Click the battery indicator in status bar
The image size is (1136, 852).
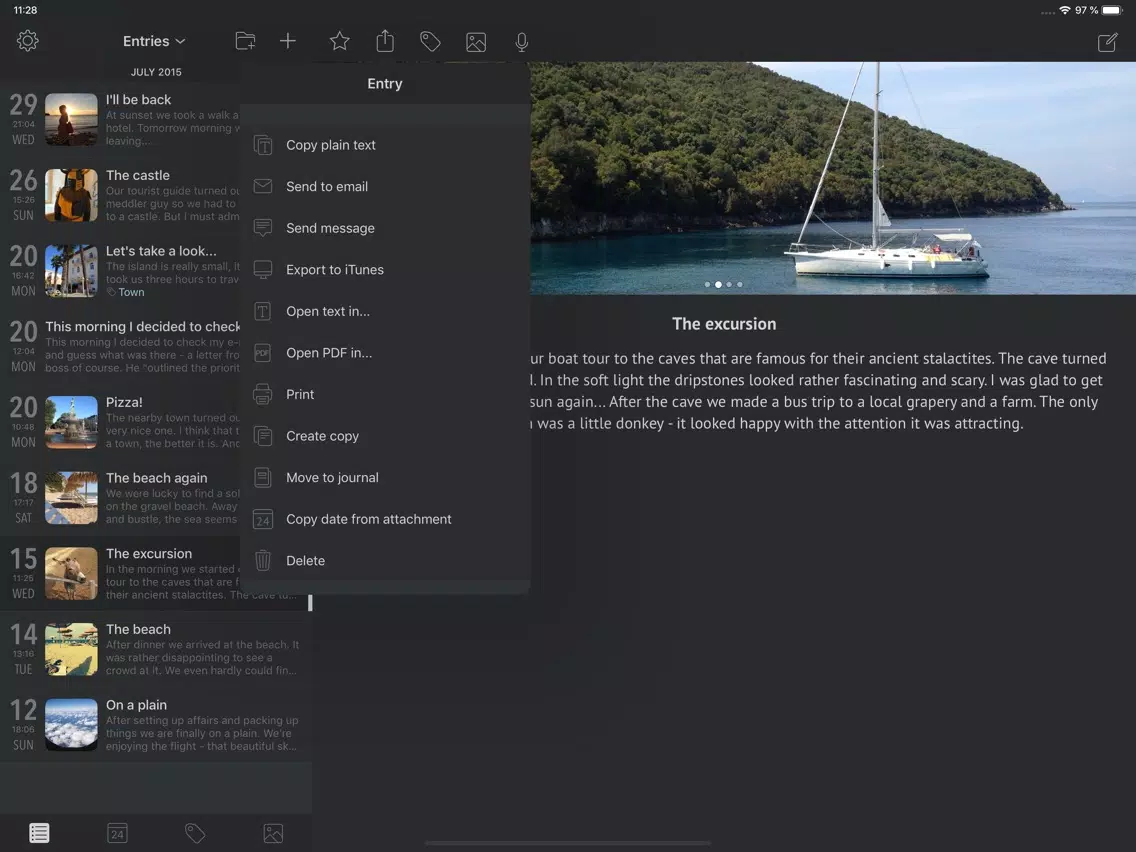point(1111,10)
